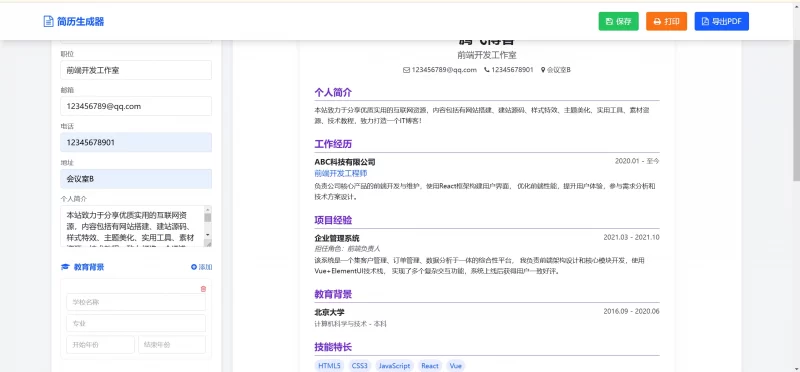
Task: Edit the 职位 field containing 前端开发工作室
Action: point(136,70)
